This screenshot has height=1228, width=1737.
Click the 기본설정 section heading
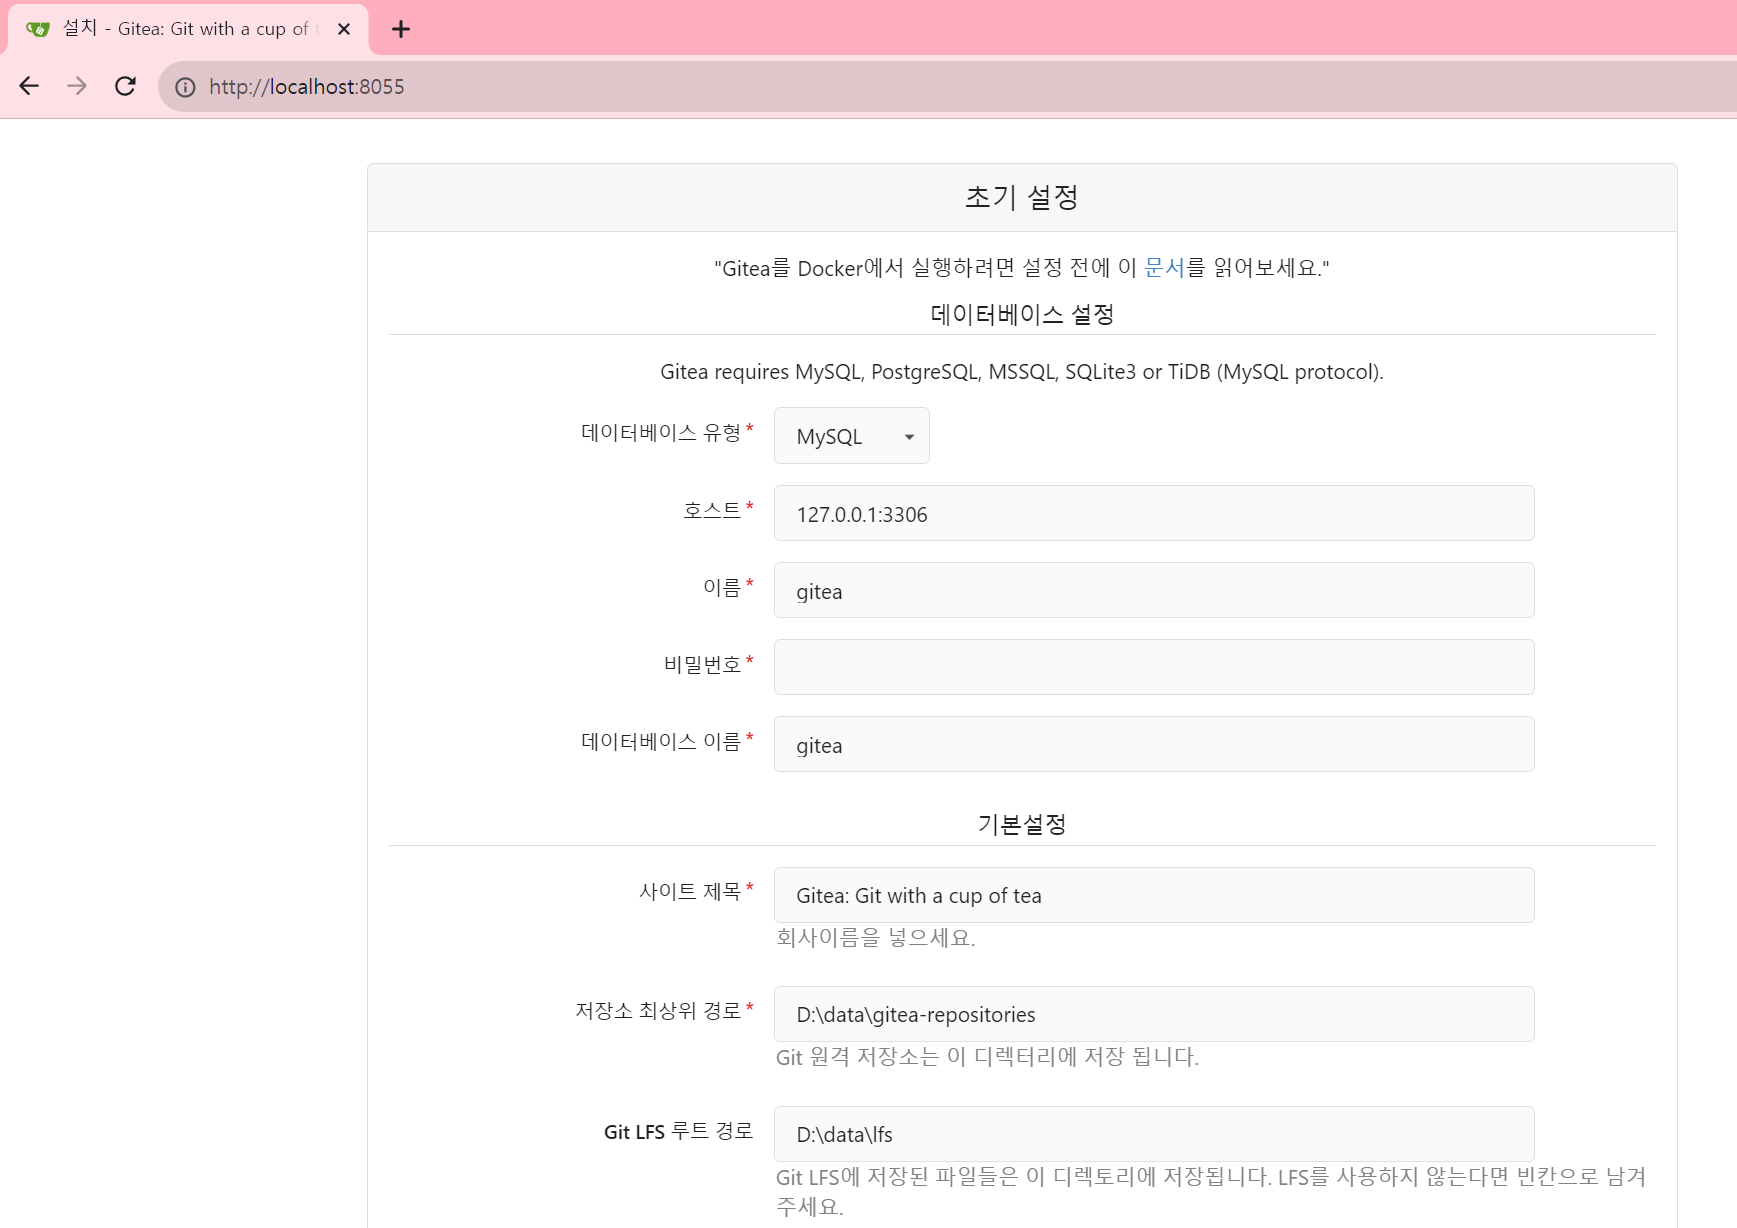pyautogui.click(x=1022, y=824)
